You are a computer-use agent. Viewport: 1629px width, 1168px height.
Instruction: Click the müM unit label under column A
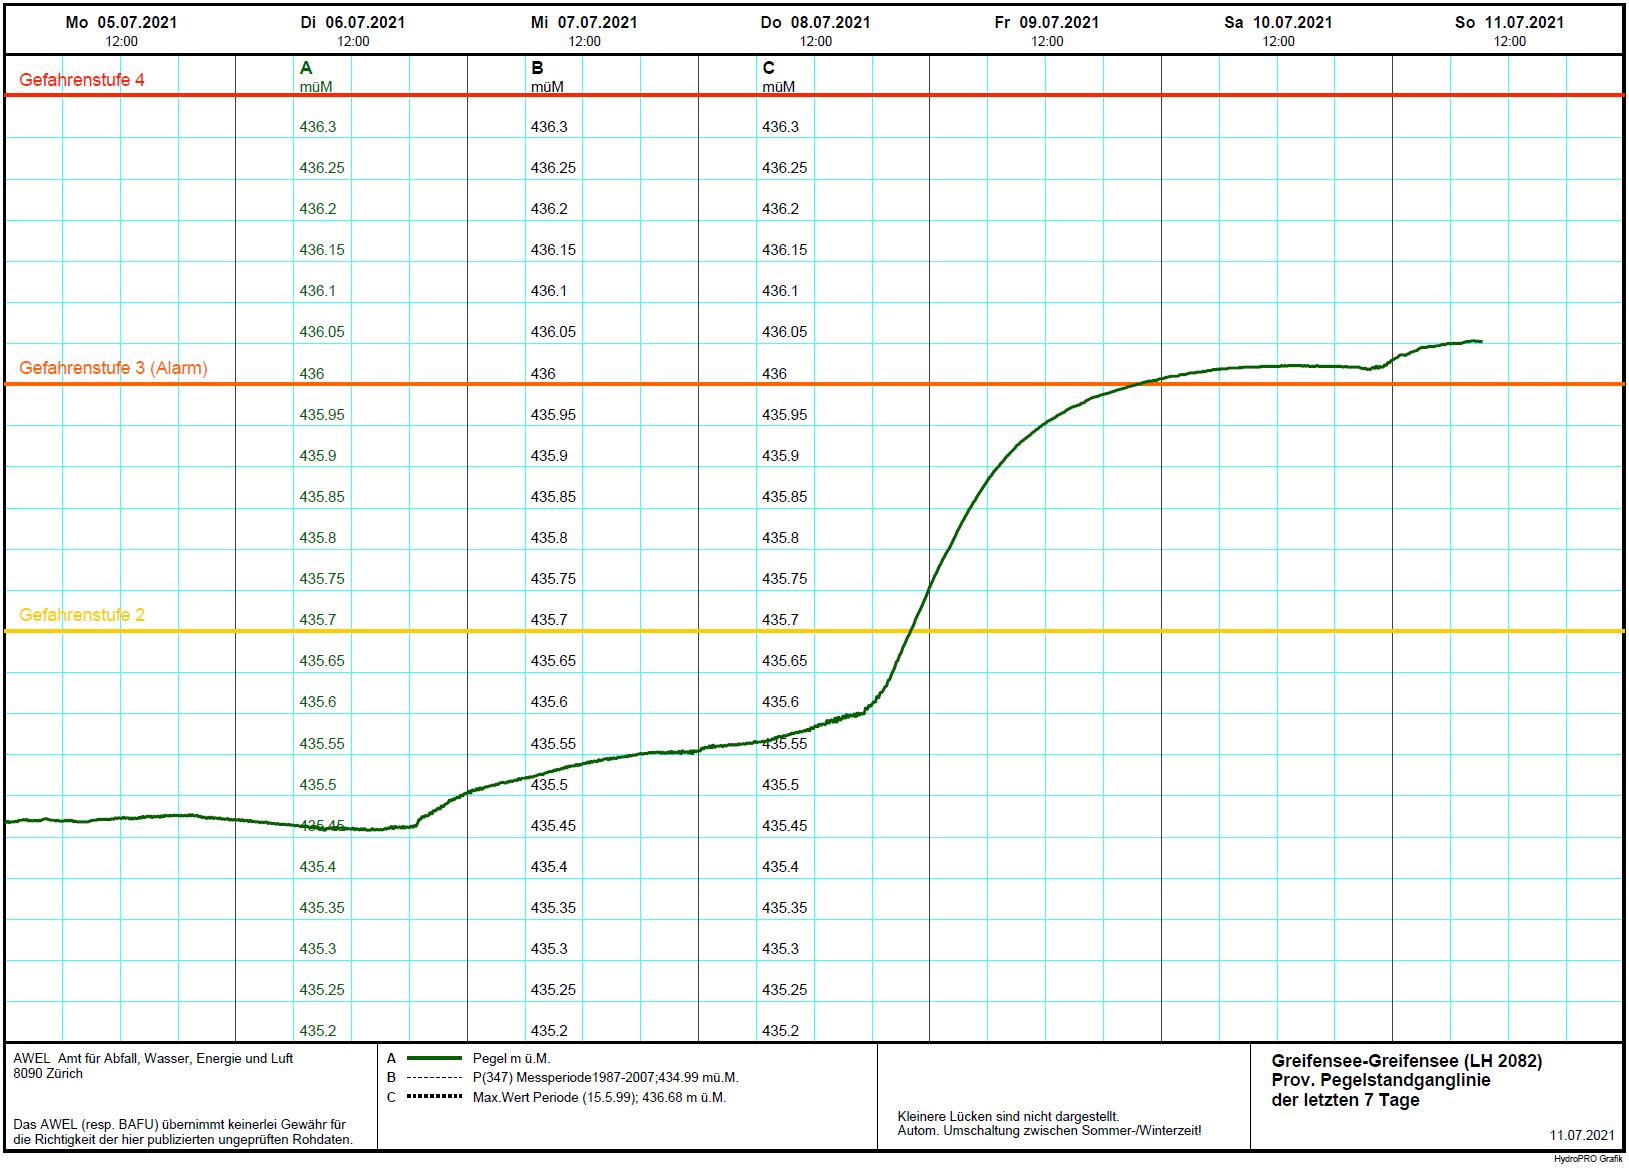coord(316,87)
